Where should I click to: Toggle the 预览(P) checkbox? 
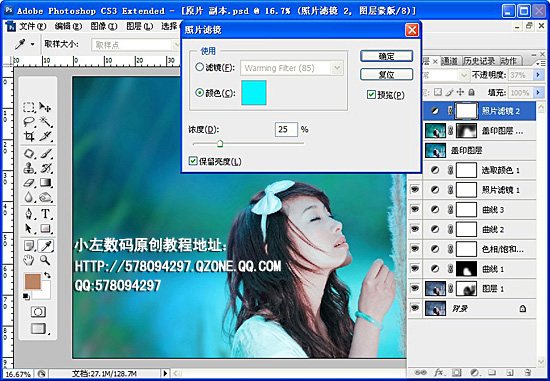[371, 94]
